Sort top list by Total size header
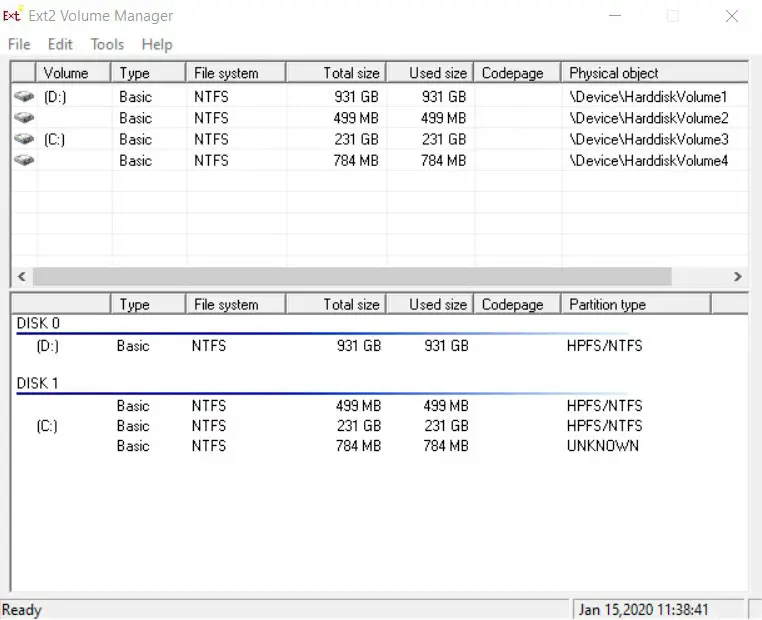The image size is (762, 620). click(x=336, y=73)
